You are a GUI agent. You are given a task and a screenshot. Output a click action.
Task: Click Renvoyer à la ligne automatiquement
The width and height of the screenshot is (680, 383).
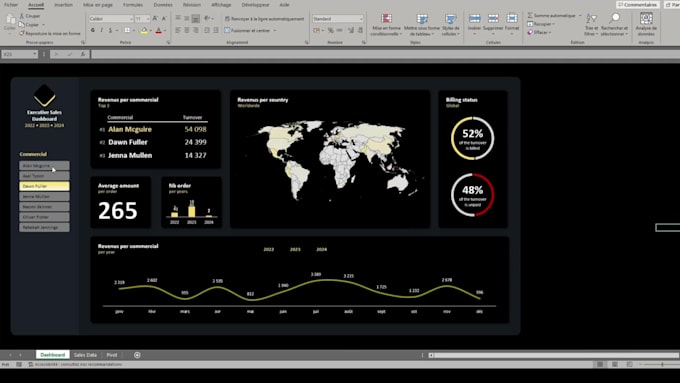[x=264, y=19]
